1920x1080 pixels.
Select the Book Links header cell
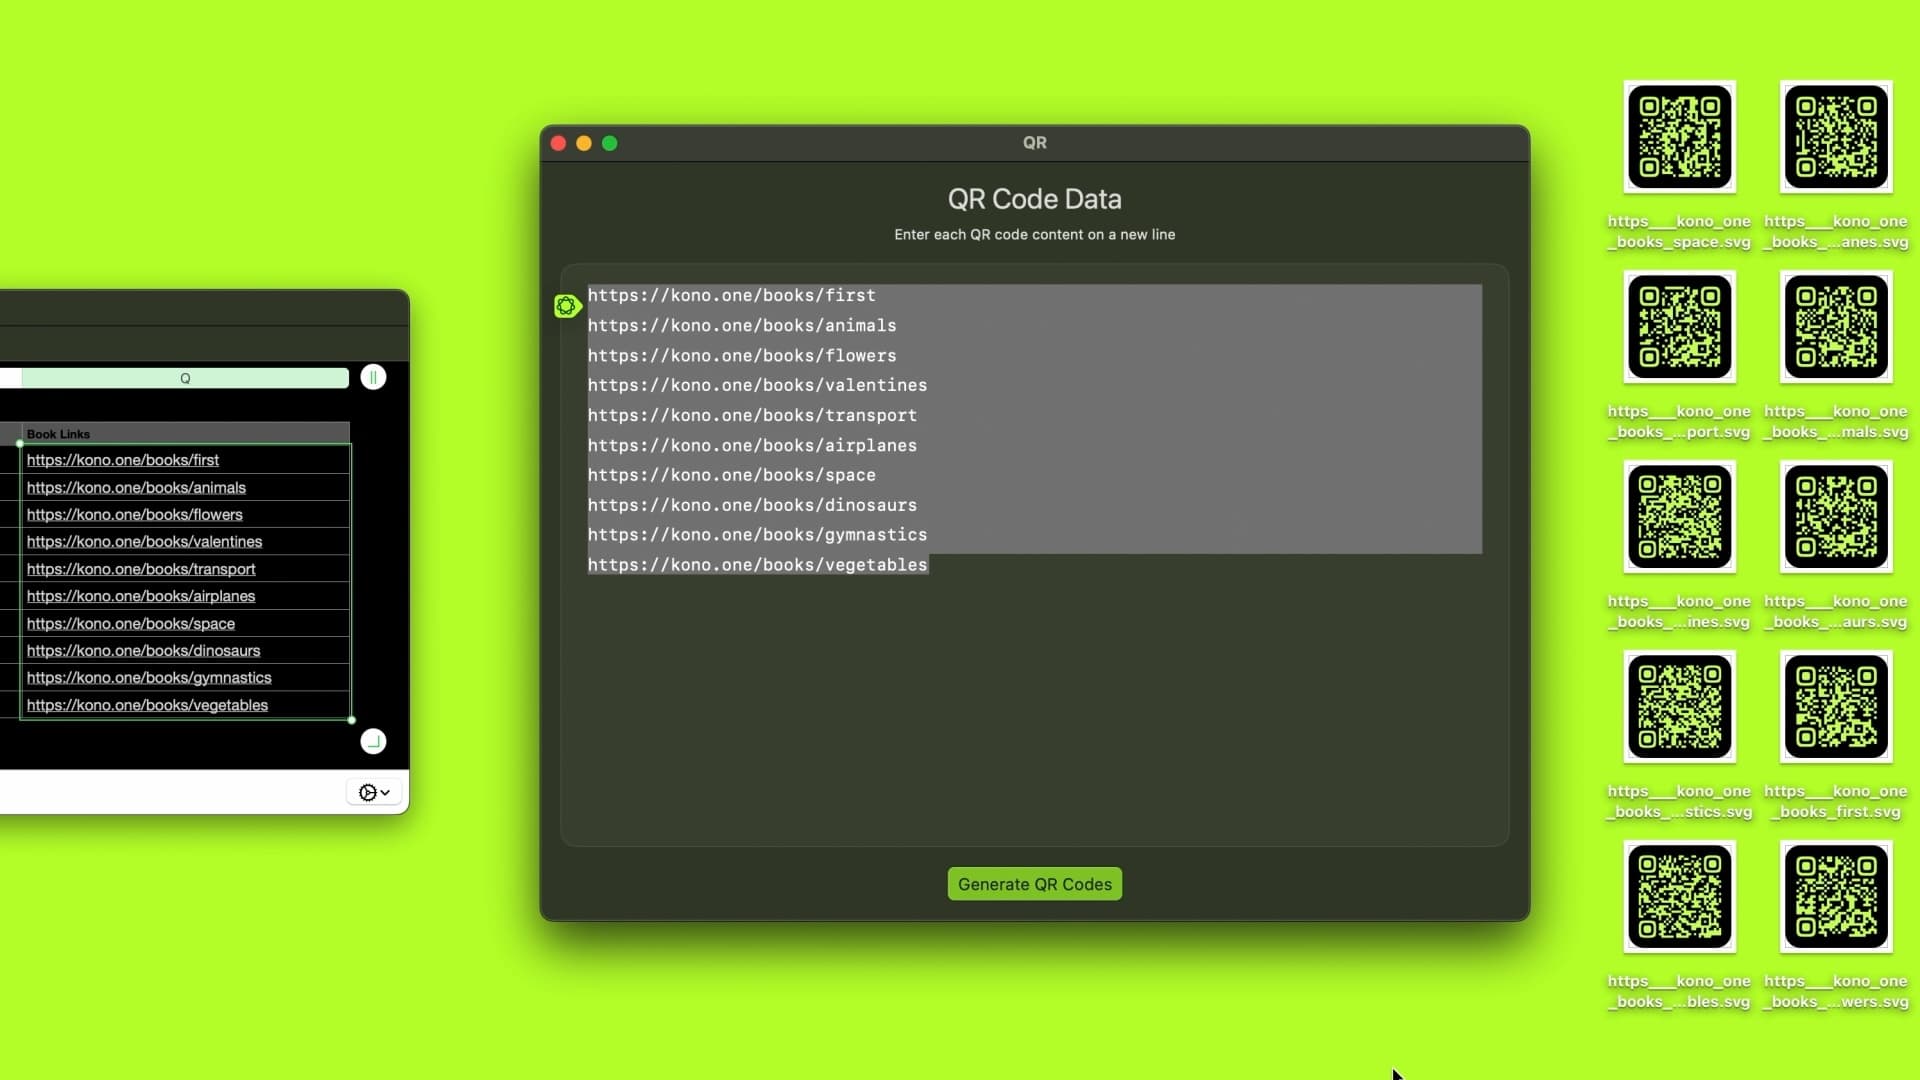[x=185, y=434]
